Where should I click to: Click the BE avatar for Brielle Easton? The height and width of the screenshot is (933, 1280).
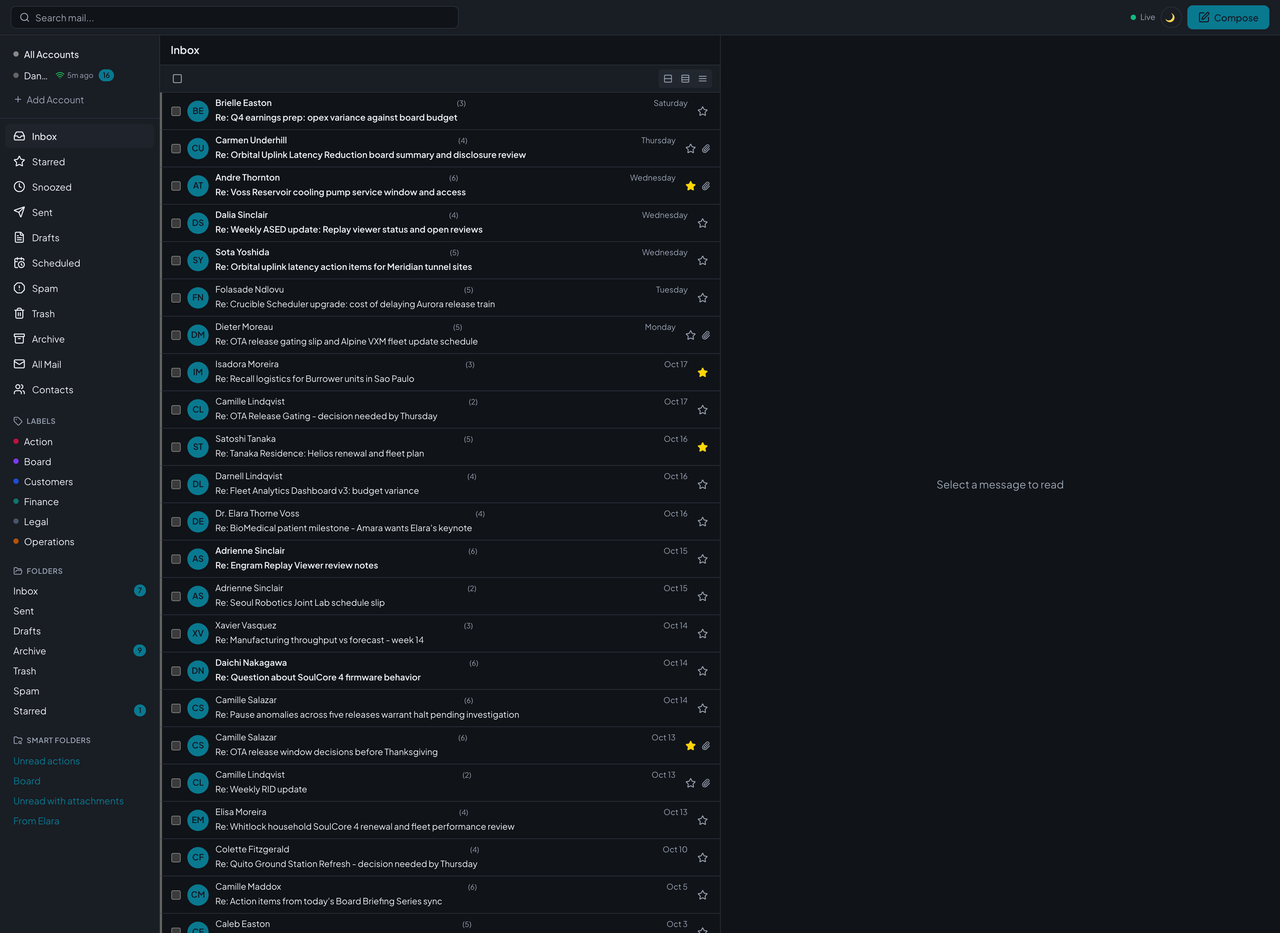point(198,111)
